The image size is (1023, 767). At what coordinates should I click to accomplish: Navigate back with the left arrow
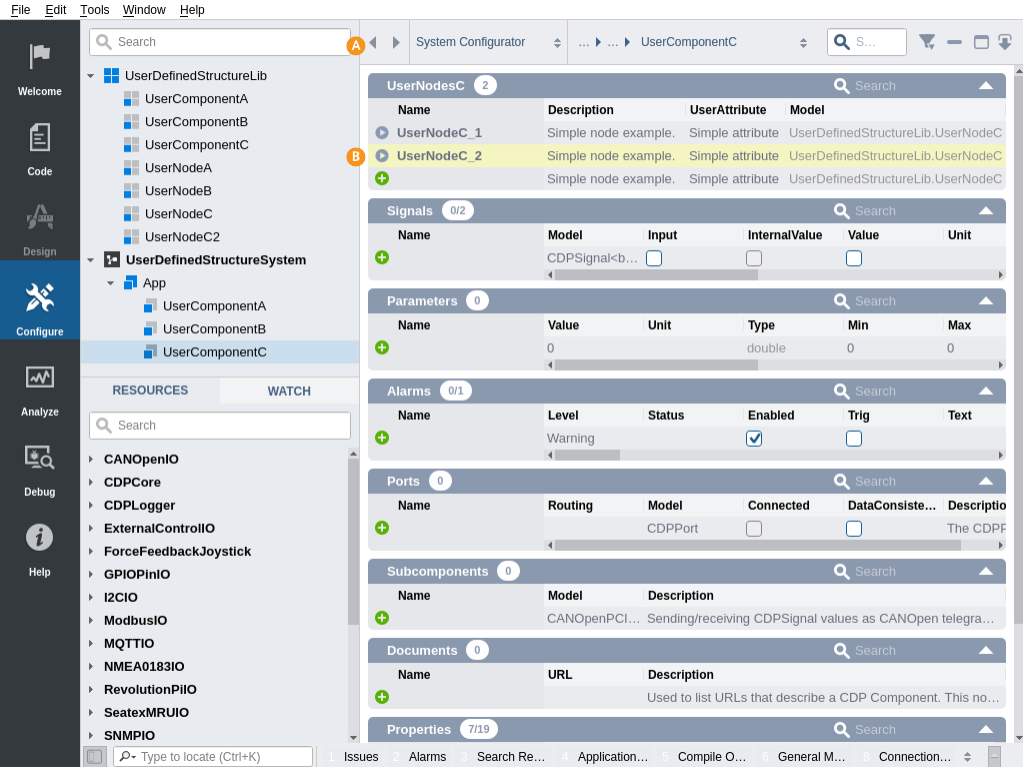373,42
